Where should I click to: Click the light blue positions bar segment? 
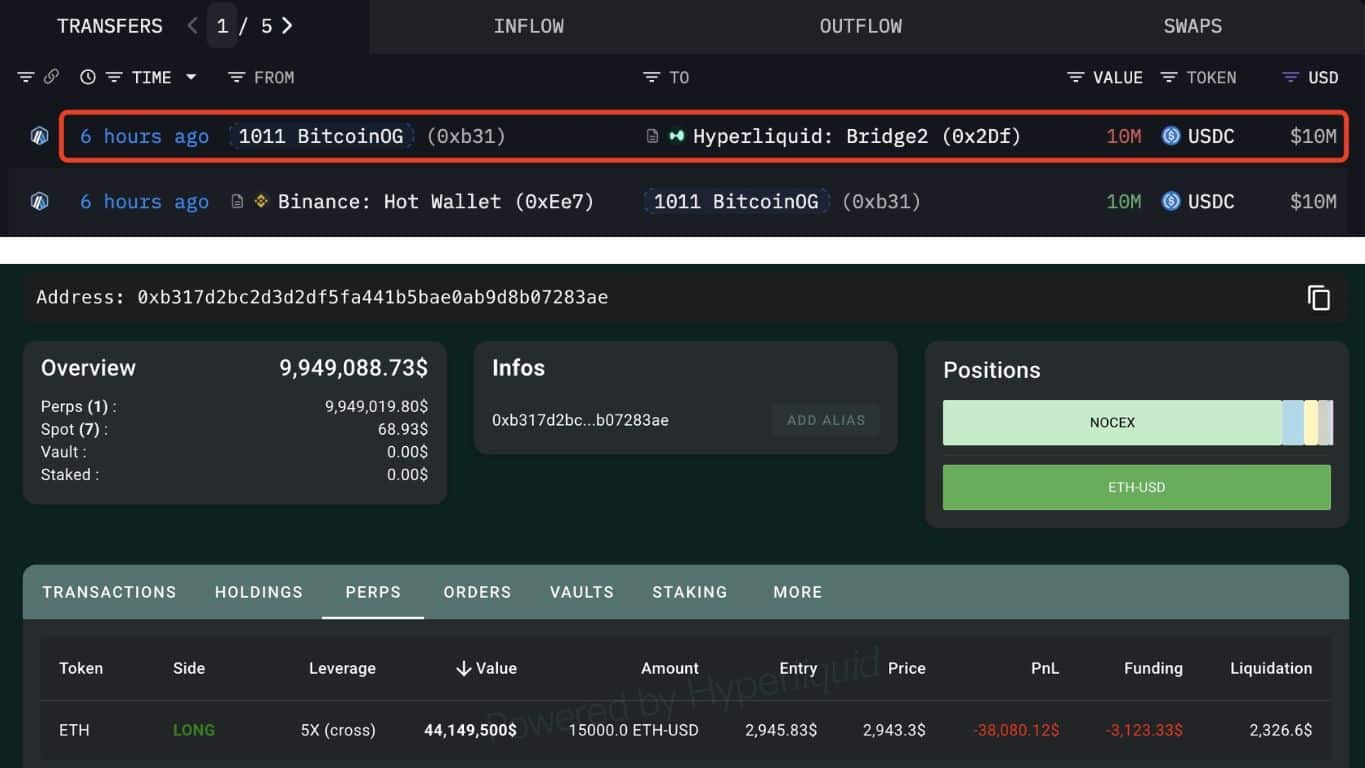1293,422
